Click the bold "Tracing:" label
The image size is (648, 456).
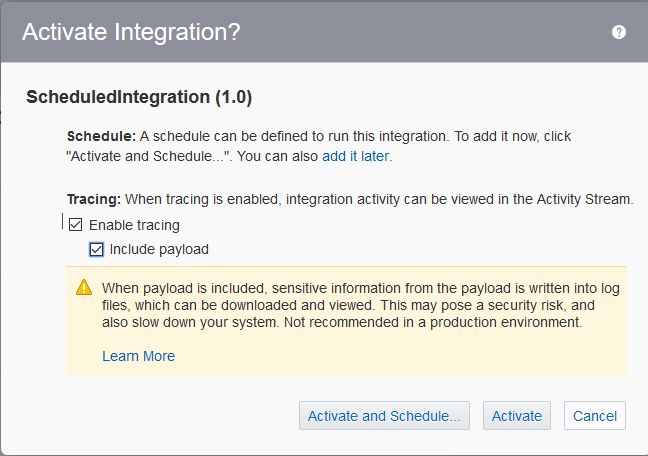[x=94, y=199]
